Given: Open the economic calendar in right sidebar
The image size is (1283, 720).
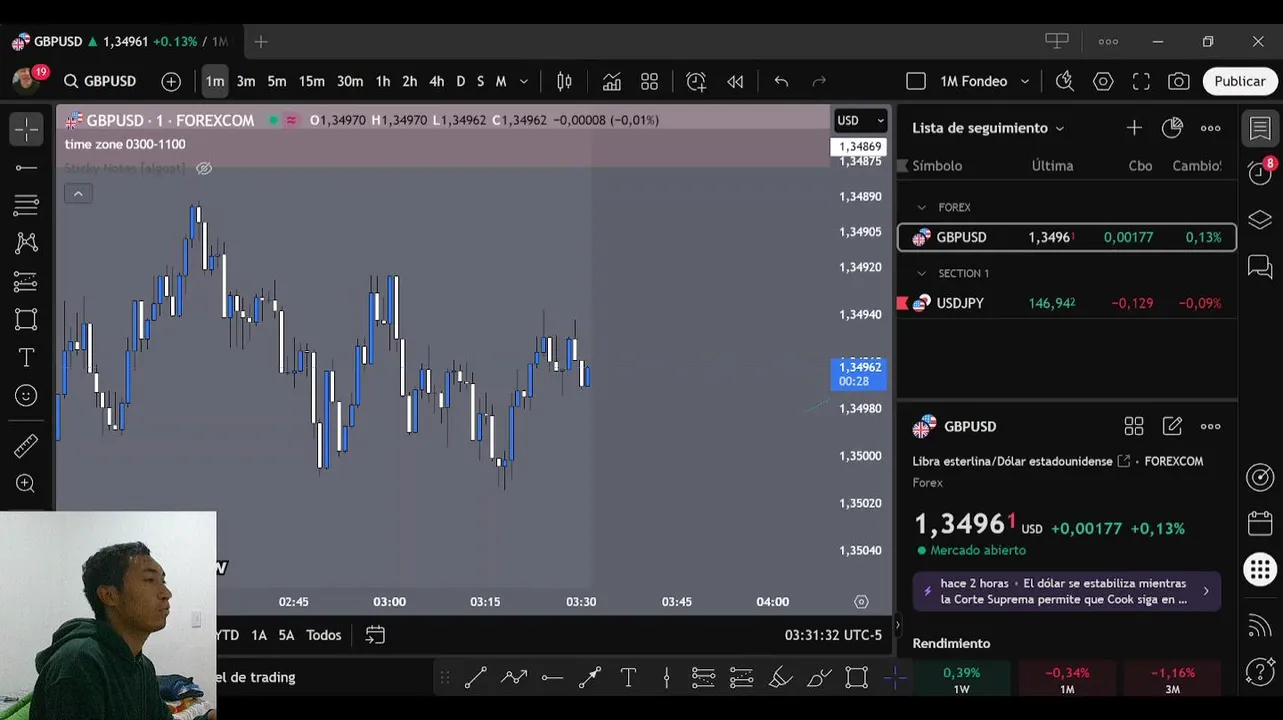Looking at the screenshot, I should tap(1260, 523).
